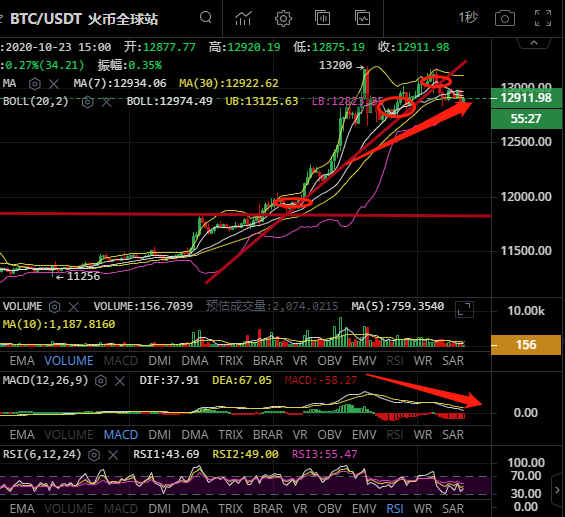Click the UB:13125.63 Bollinger readout
This screenshot has height=517, width=565.
[x=262, y=101]
